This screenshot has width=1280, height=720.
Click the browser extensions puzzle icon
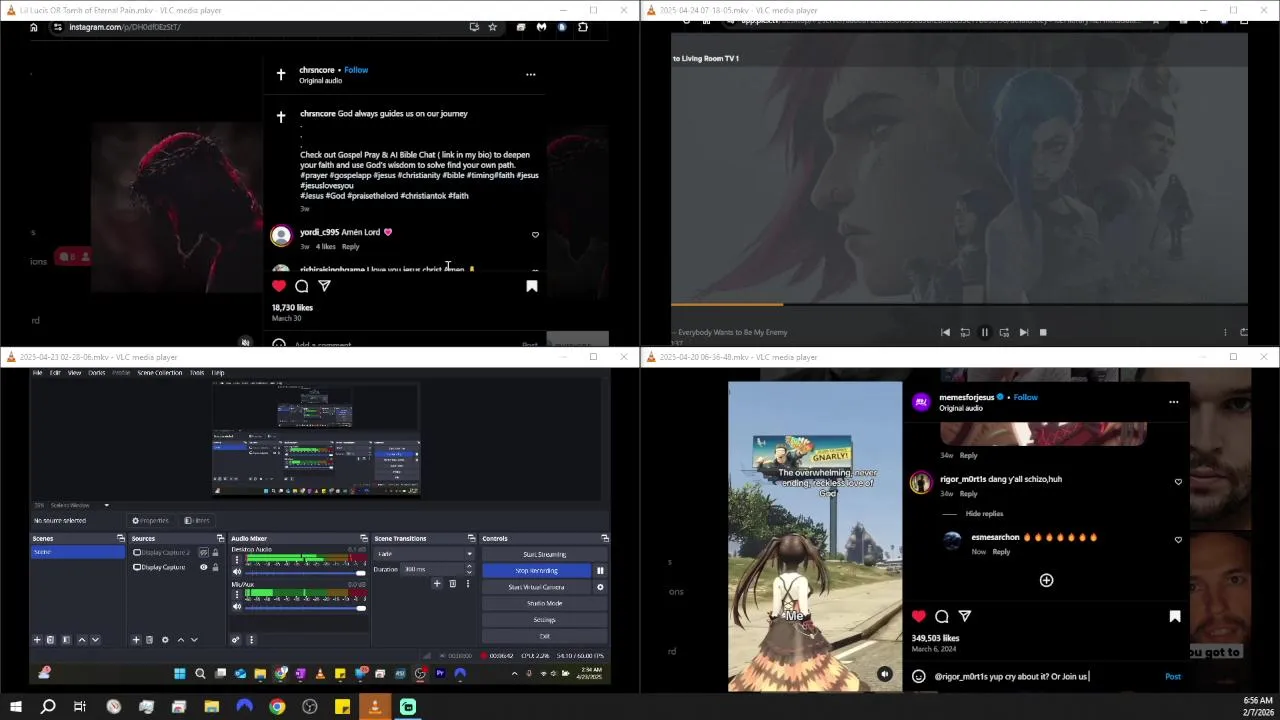click(x=583, y=27)
